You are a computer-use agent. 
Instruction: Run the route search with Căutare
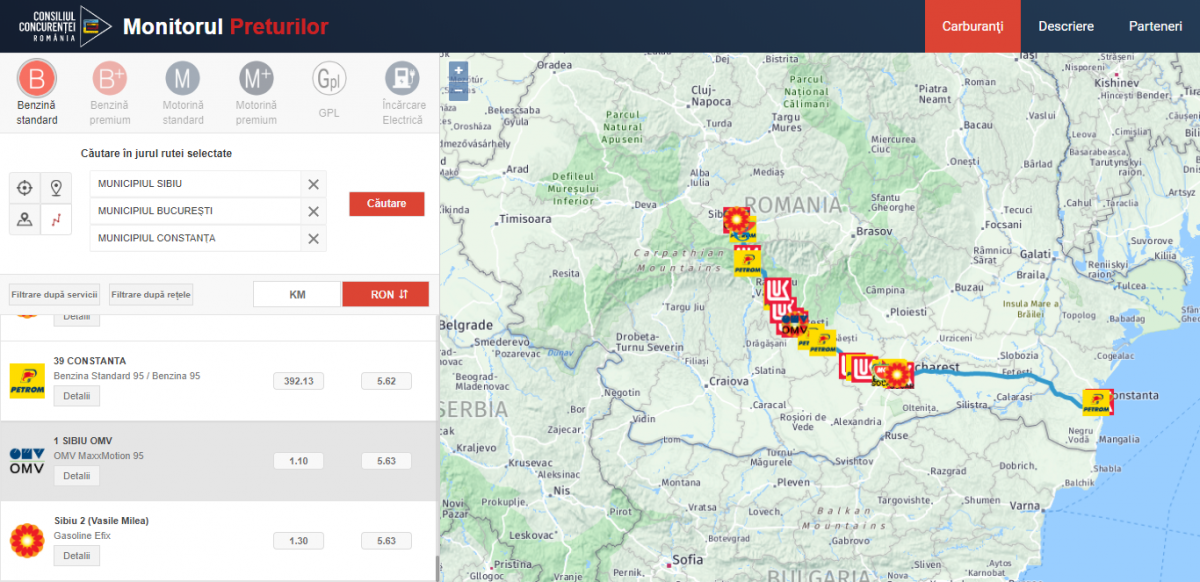tap(386, 203)
